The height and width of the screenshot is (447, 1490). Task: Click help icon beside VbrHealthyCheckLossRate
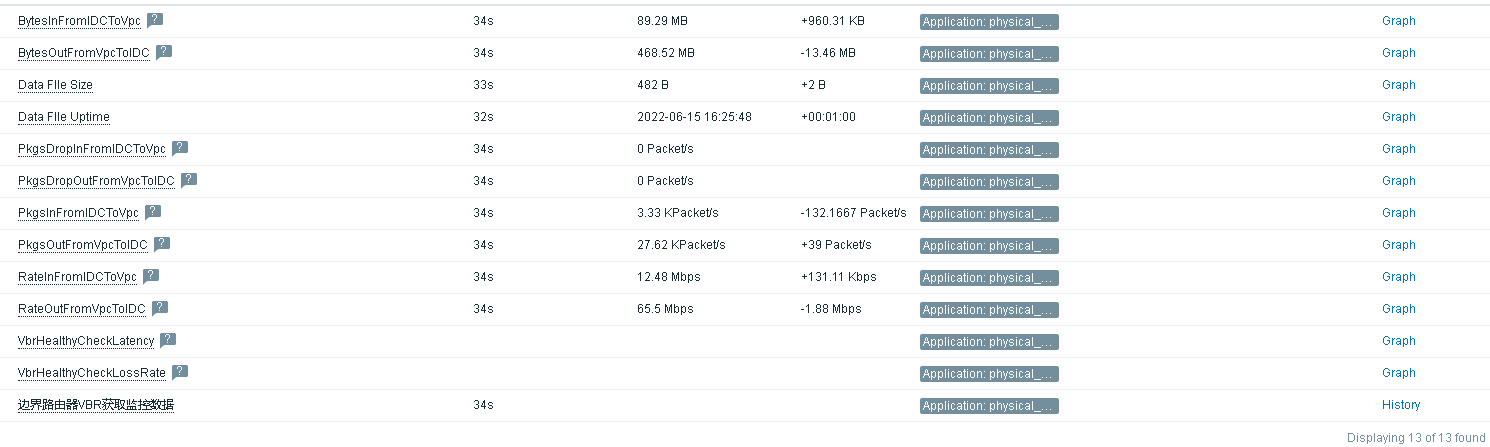(180, 372)
